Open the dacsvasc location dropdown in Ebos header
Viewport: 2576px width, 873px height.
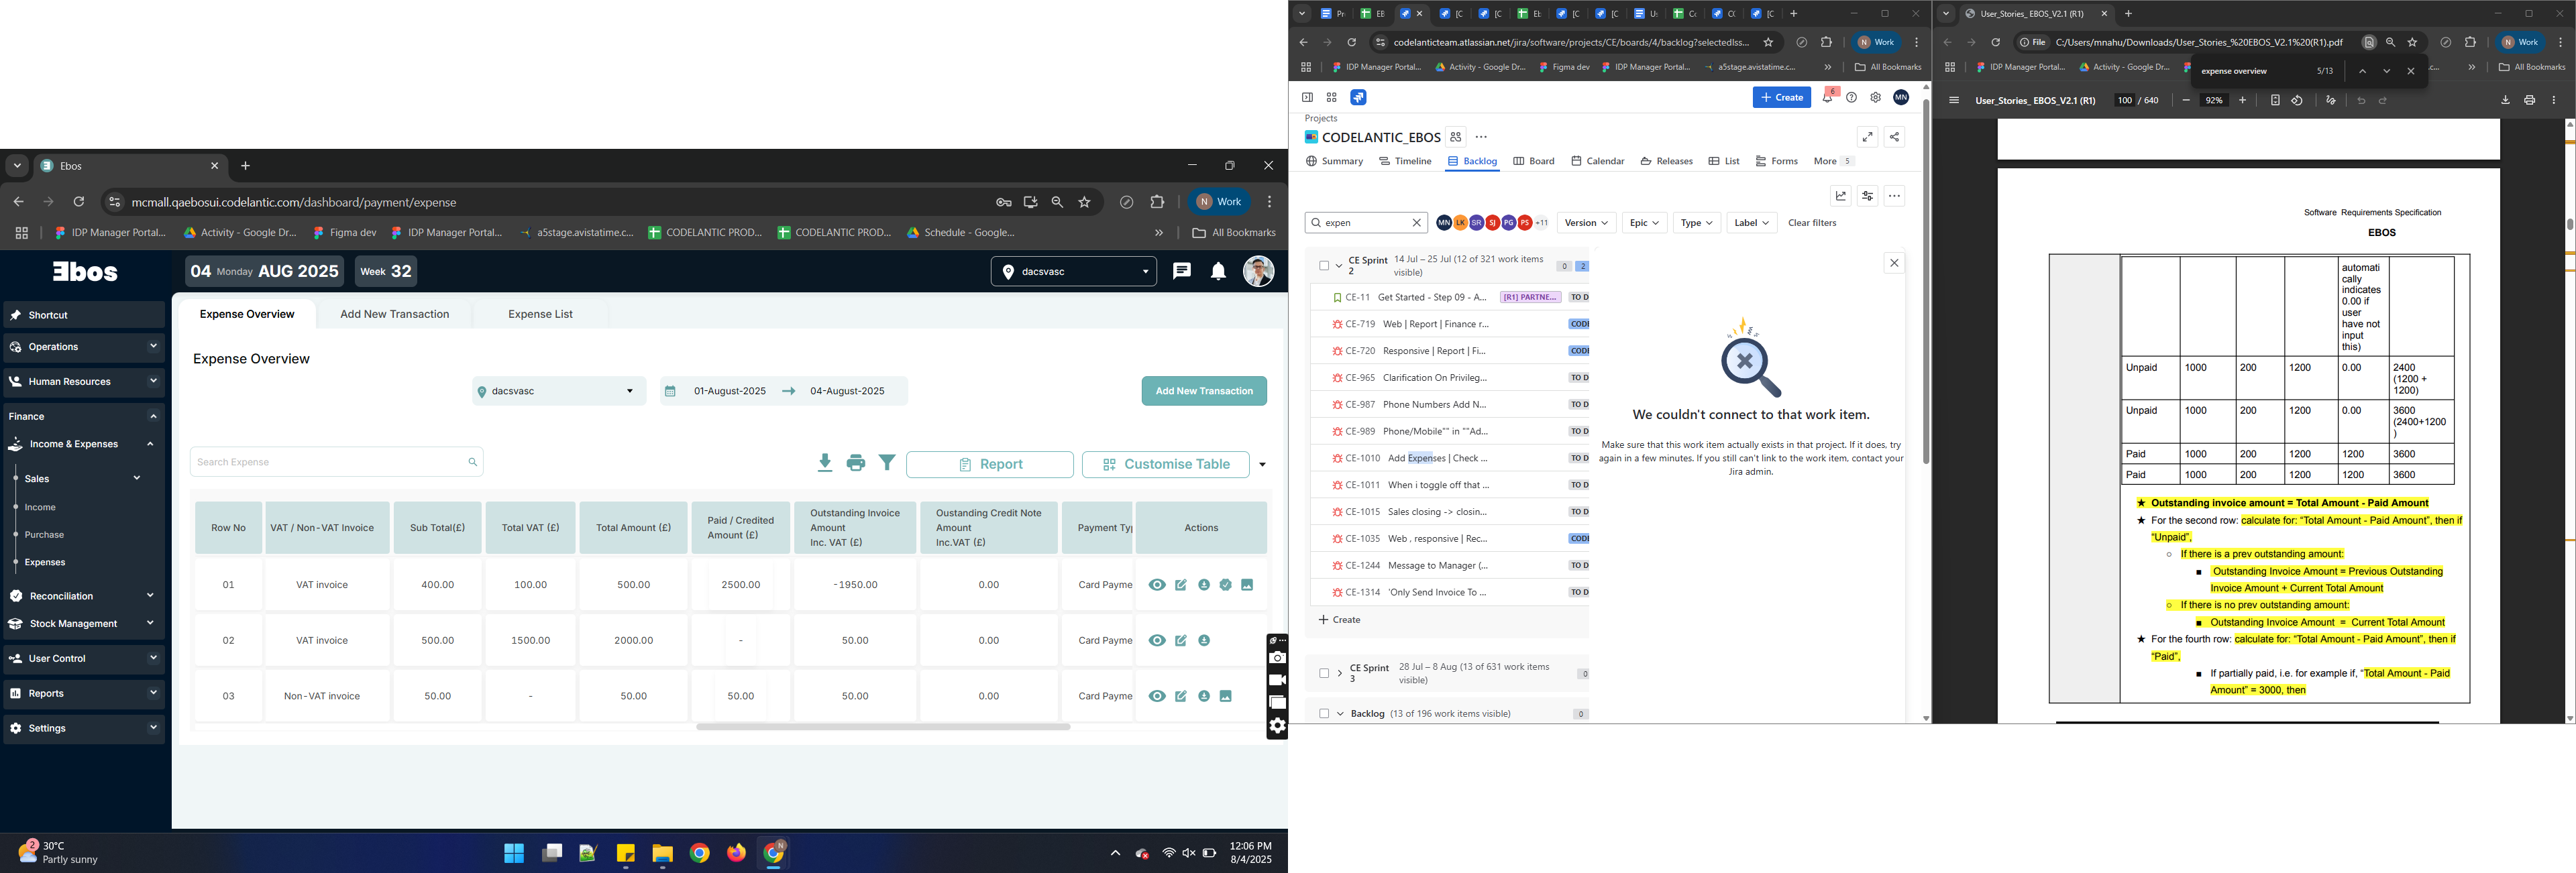coord(1073,271)
